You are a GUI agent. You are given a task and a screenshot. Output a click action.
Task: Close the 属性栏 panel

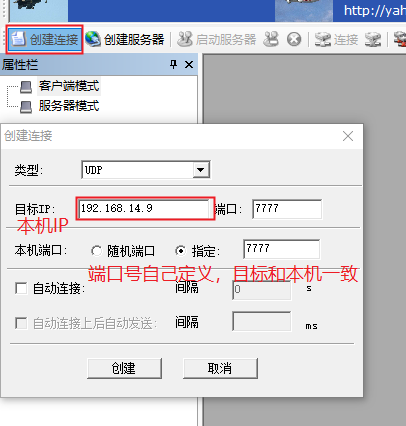coord(189,64)
